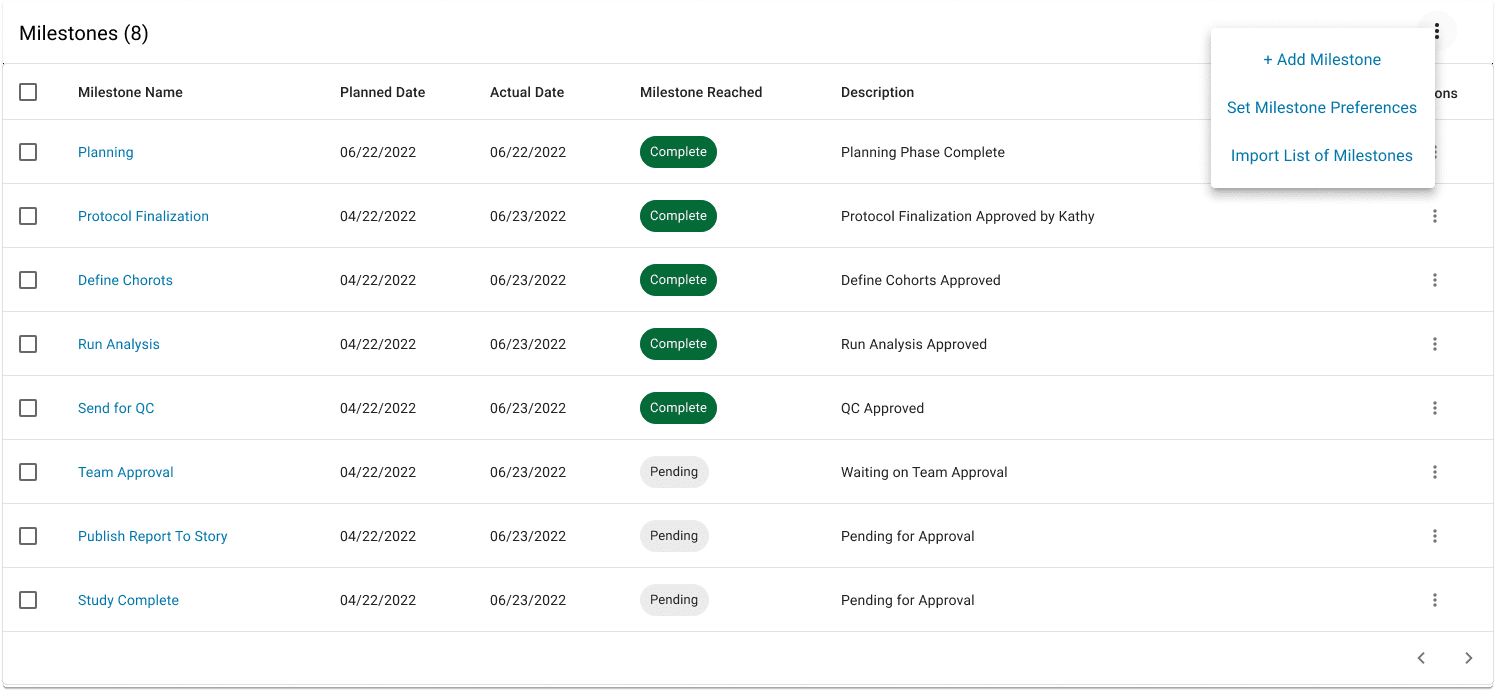Open row actions for Team Approval

click(x=1435, y=472)
